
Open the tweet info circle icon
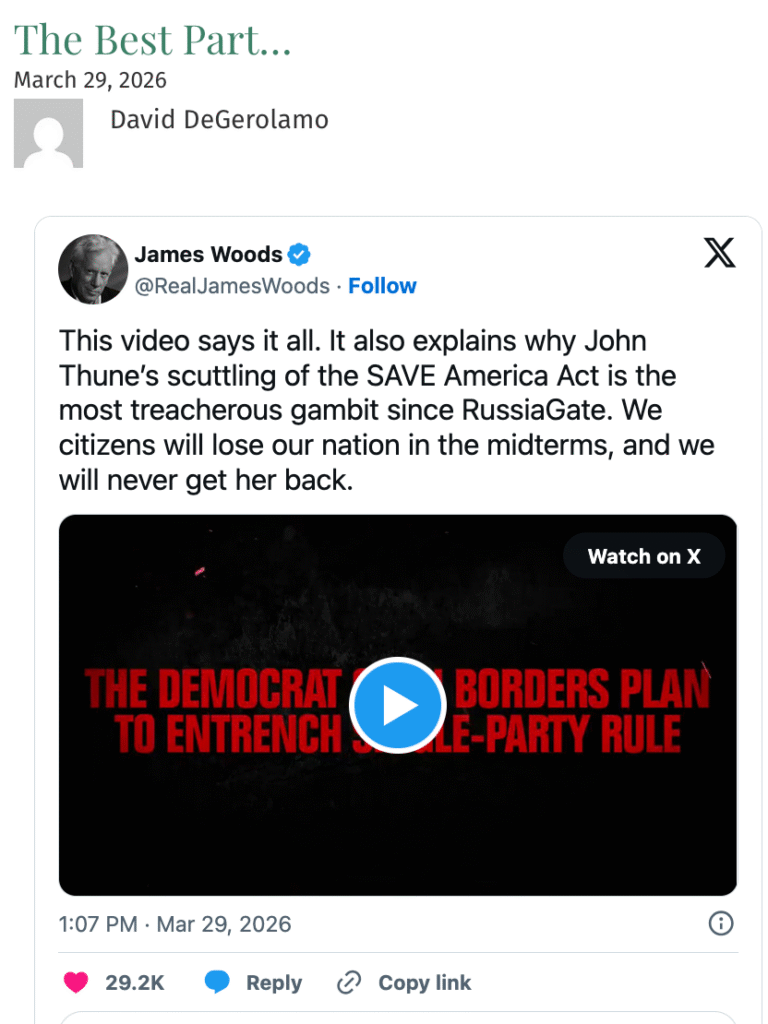click(721, 923)
